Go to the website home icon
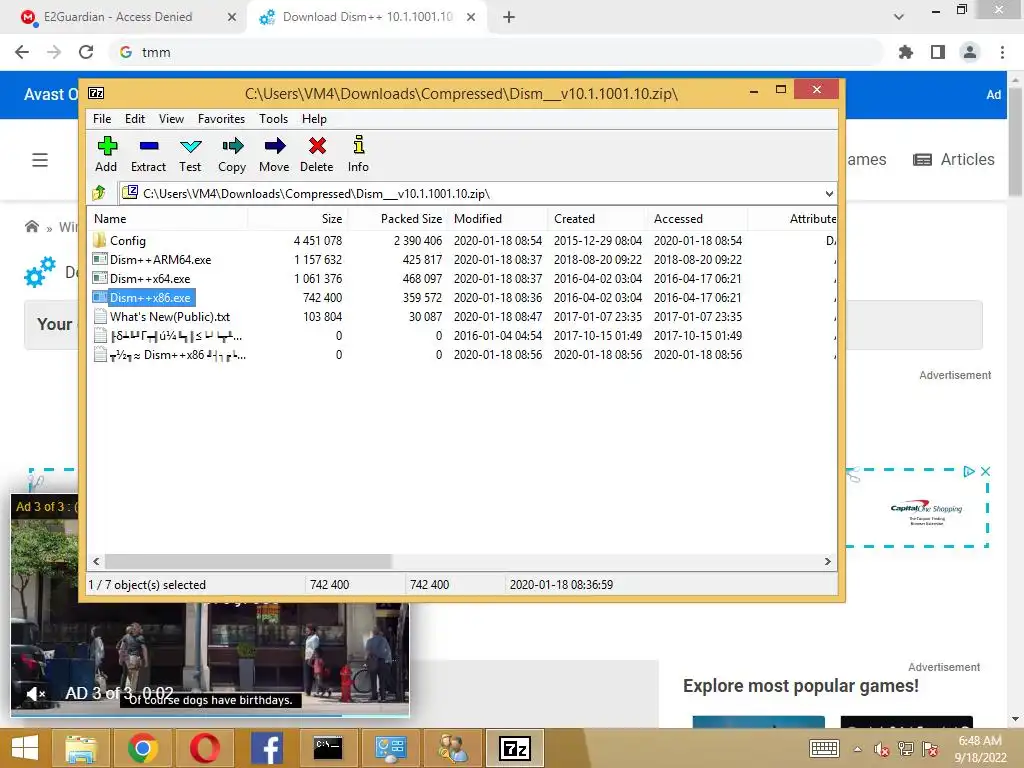The height and width of the screenshot is (768, 1024). pos(31,227)
